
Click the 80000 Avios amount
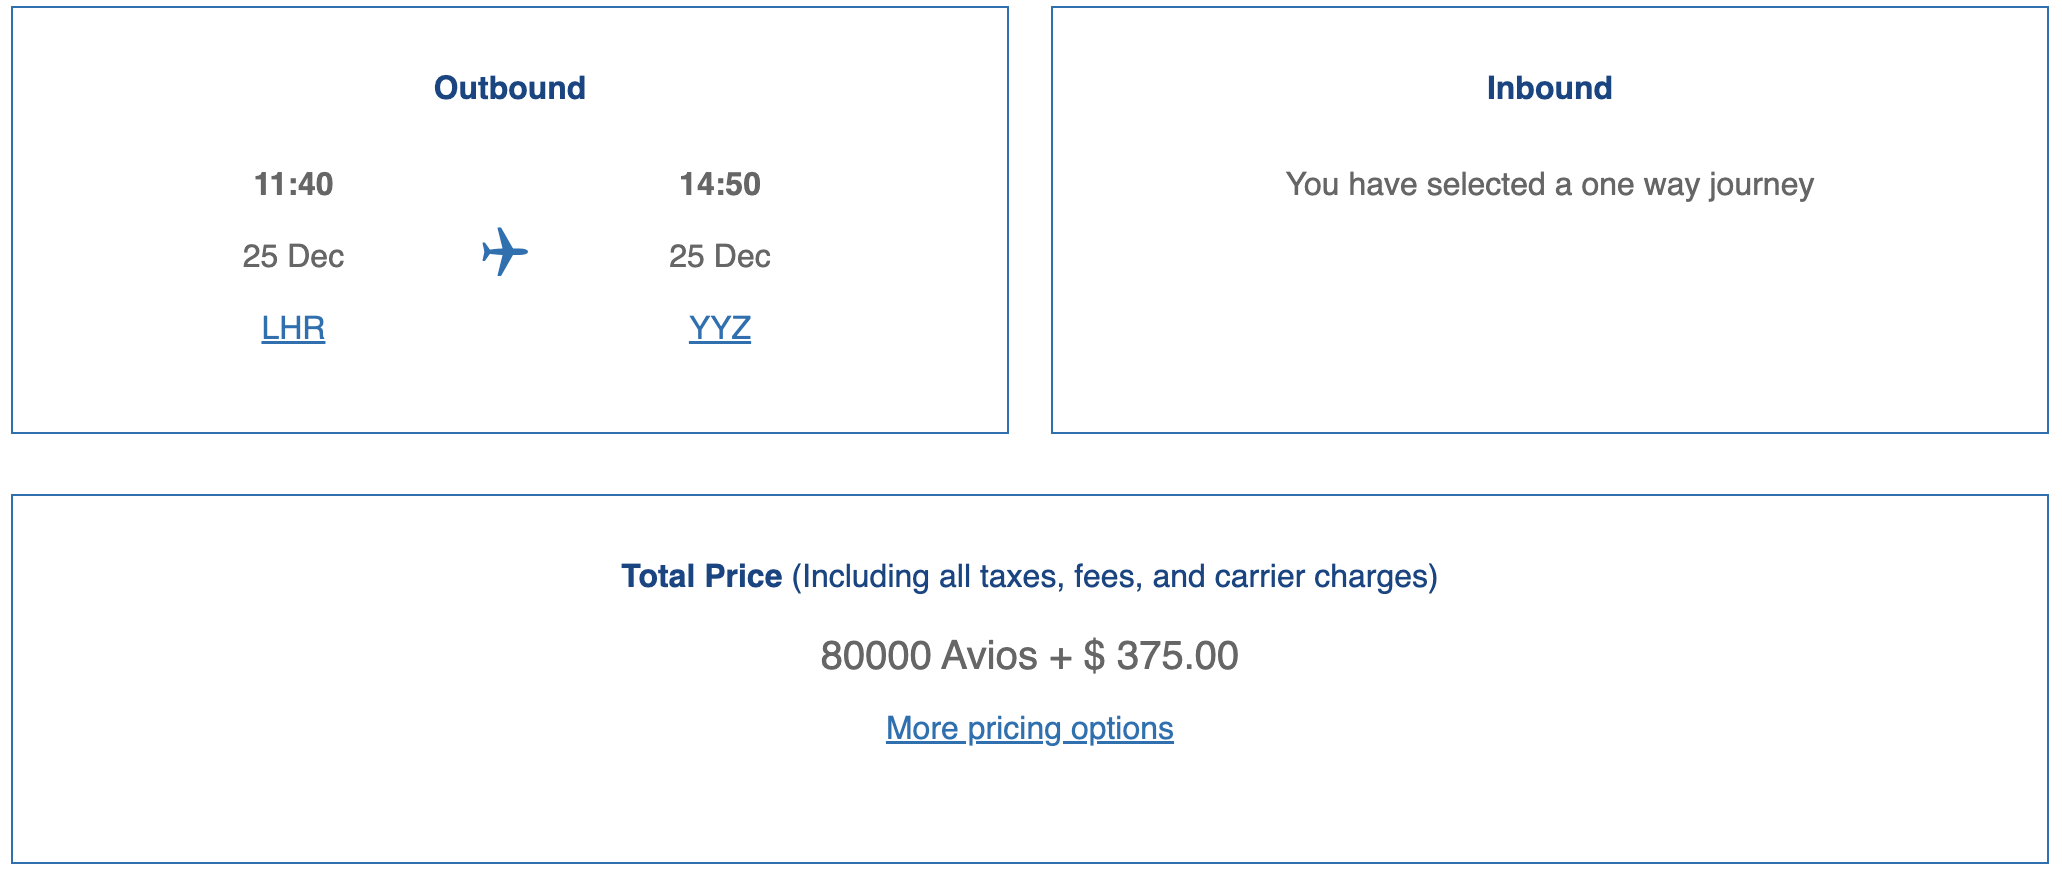click(928, 656)
